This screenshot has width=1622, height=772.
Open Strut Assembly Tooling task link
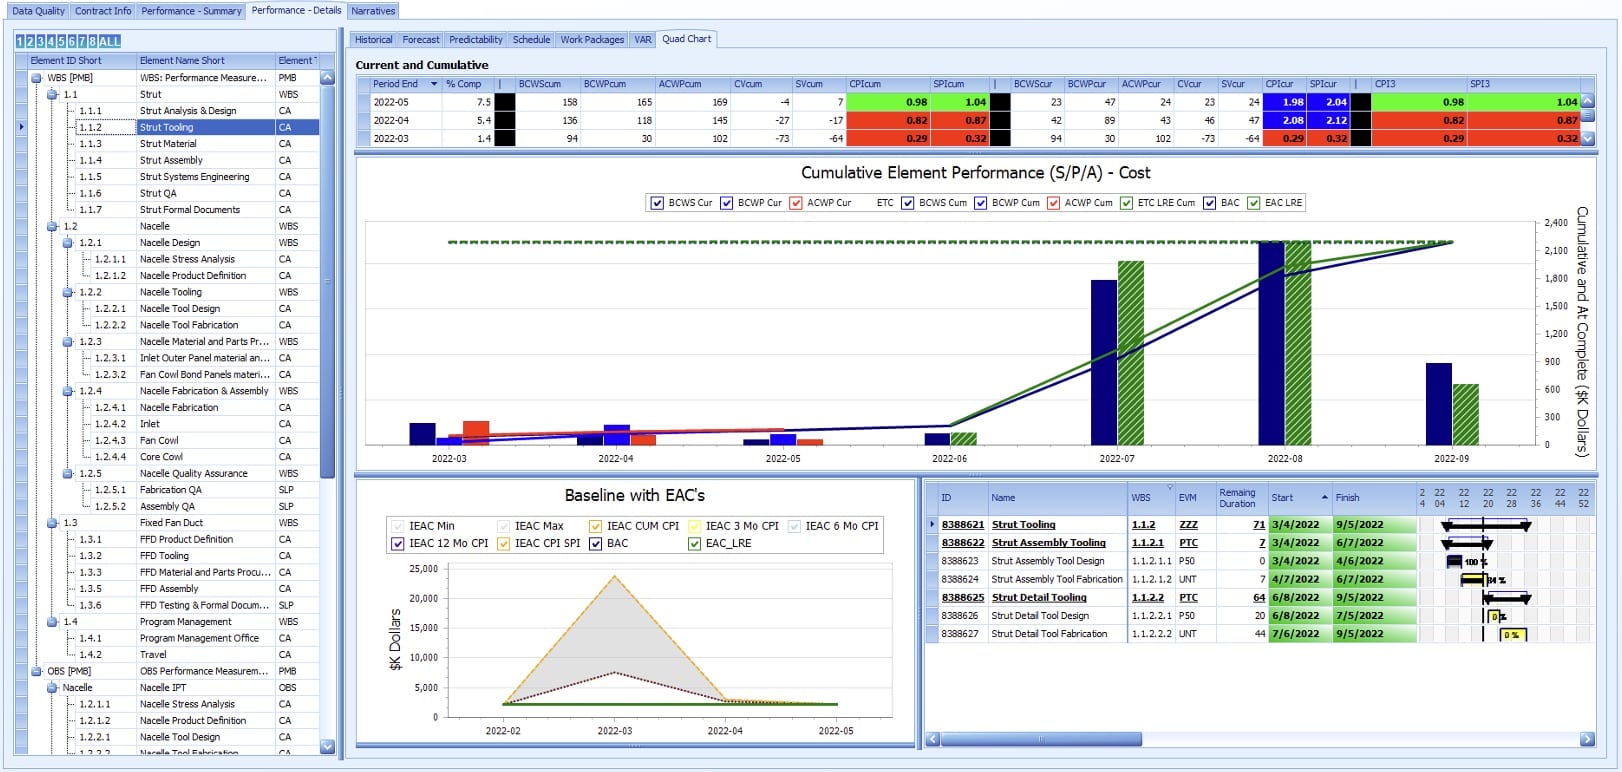pyautogui.click(x=1048, y=543)
